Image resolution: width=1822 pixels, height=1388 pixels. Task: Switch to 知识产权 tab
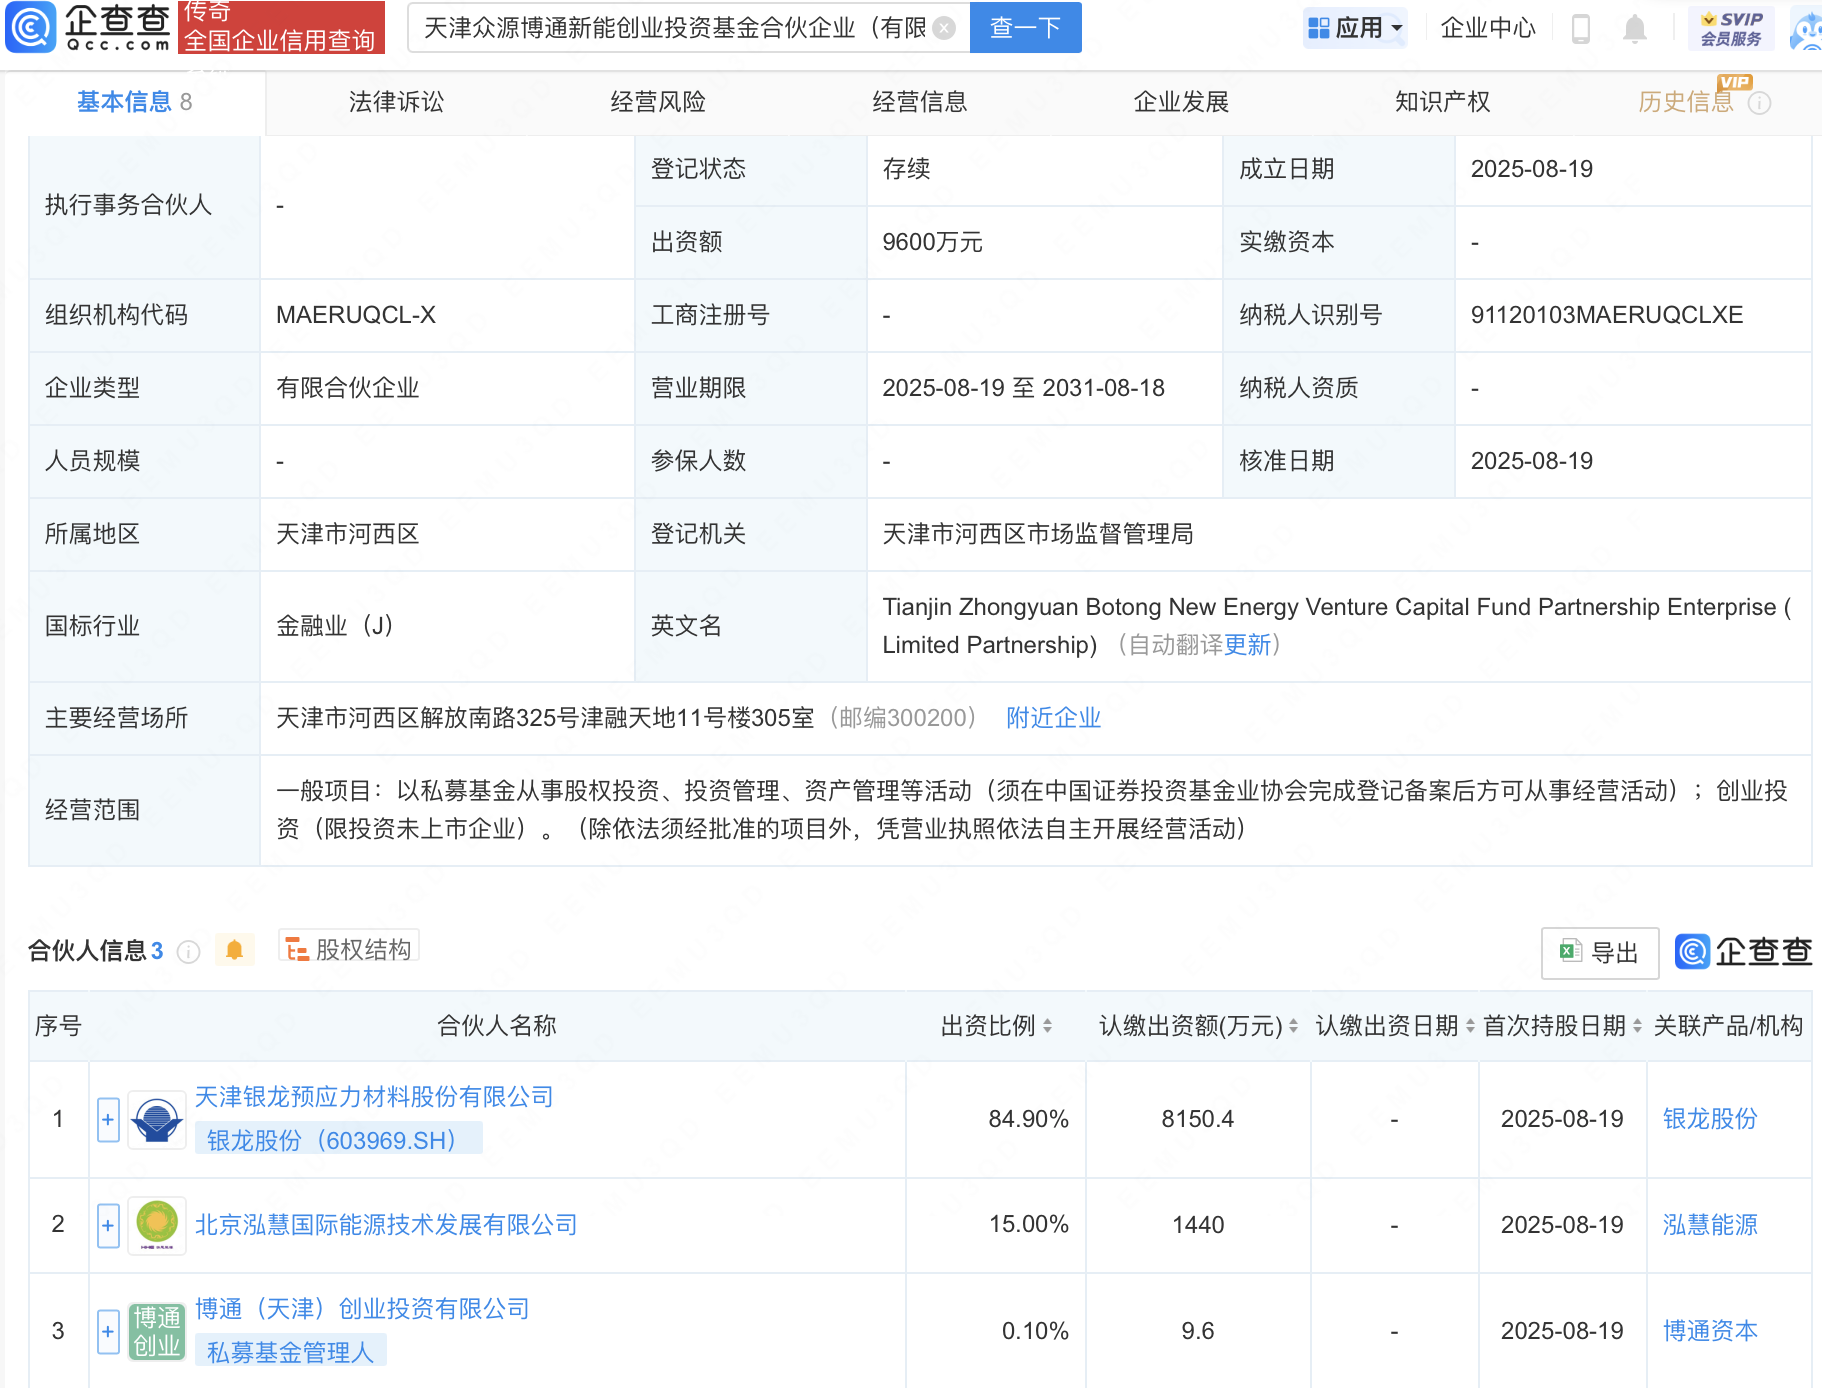[1443, 102]
